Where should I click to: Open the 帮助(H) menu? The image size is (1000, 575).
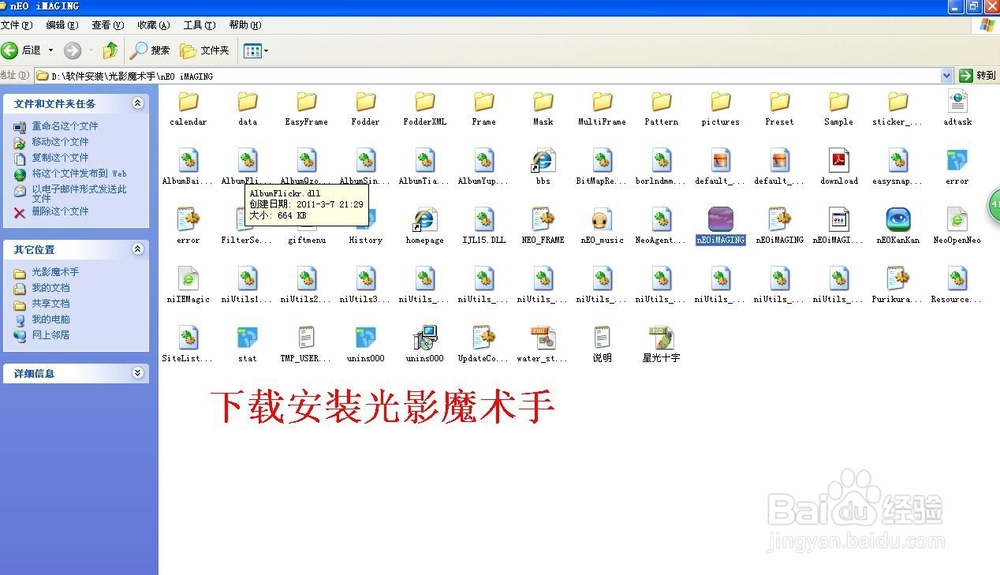tap(246, 25)
